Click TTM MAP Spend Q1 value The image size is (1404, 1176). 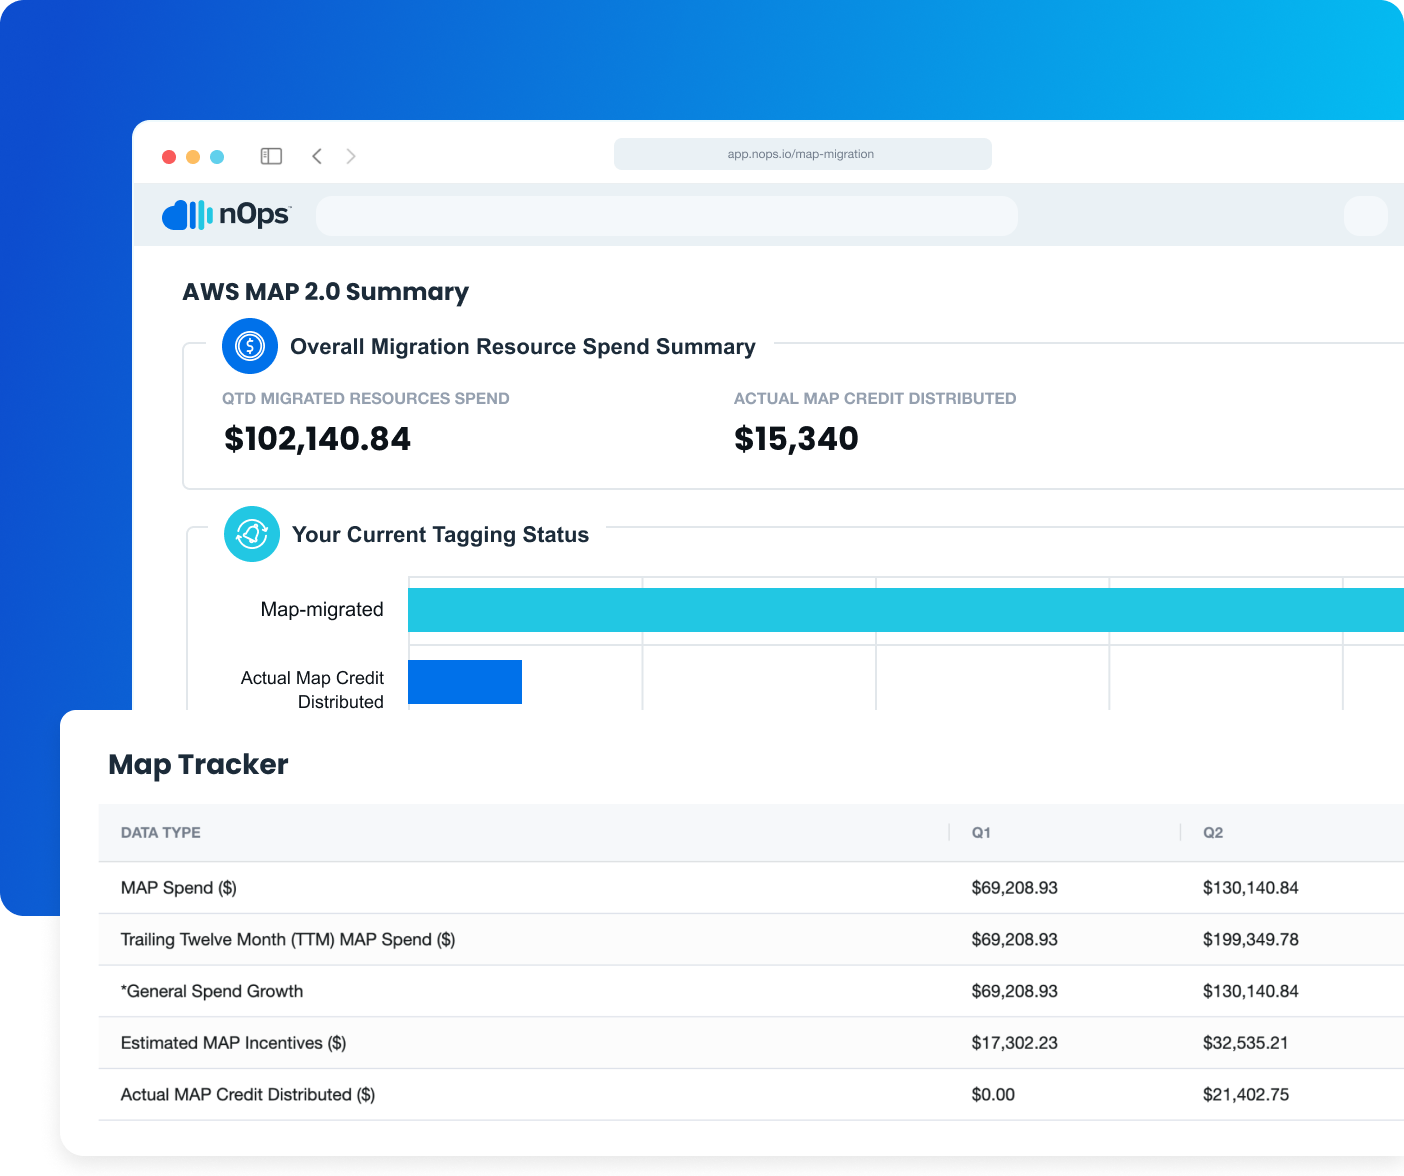[1014, 940]
